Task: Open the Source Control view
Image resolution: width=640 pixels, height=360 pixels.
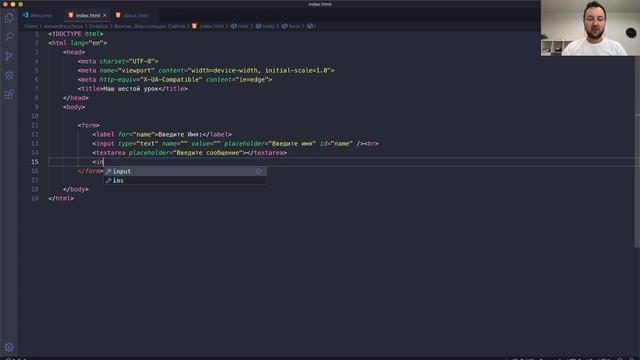Action: (9, 56)
